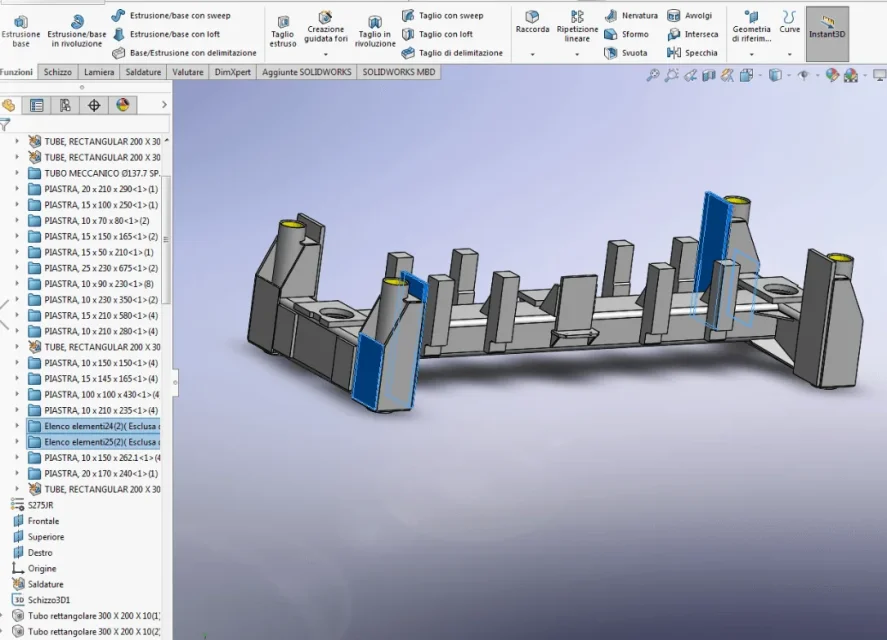Choose the Interseca tool
887x640 pixels.
(693, 35)
